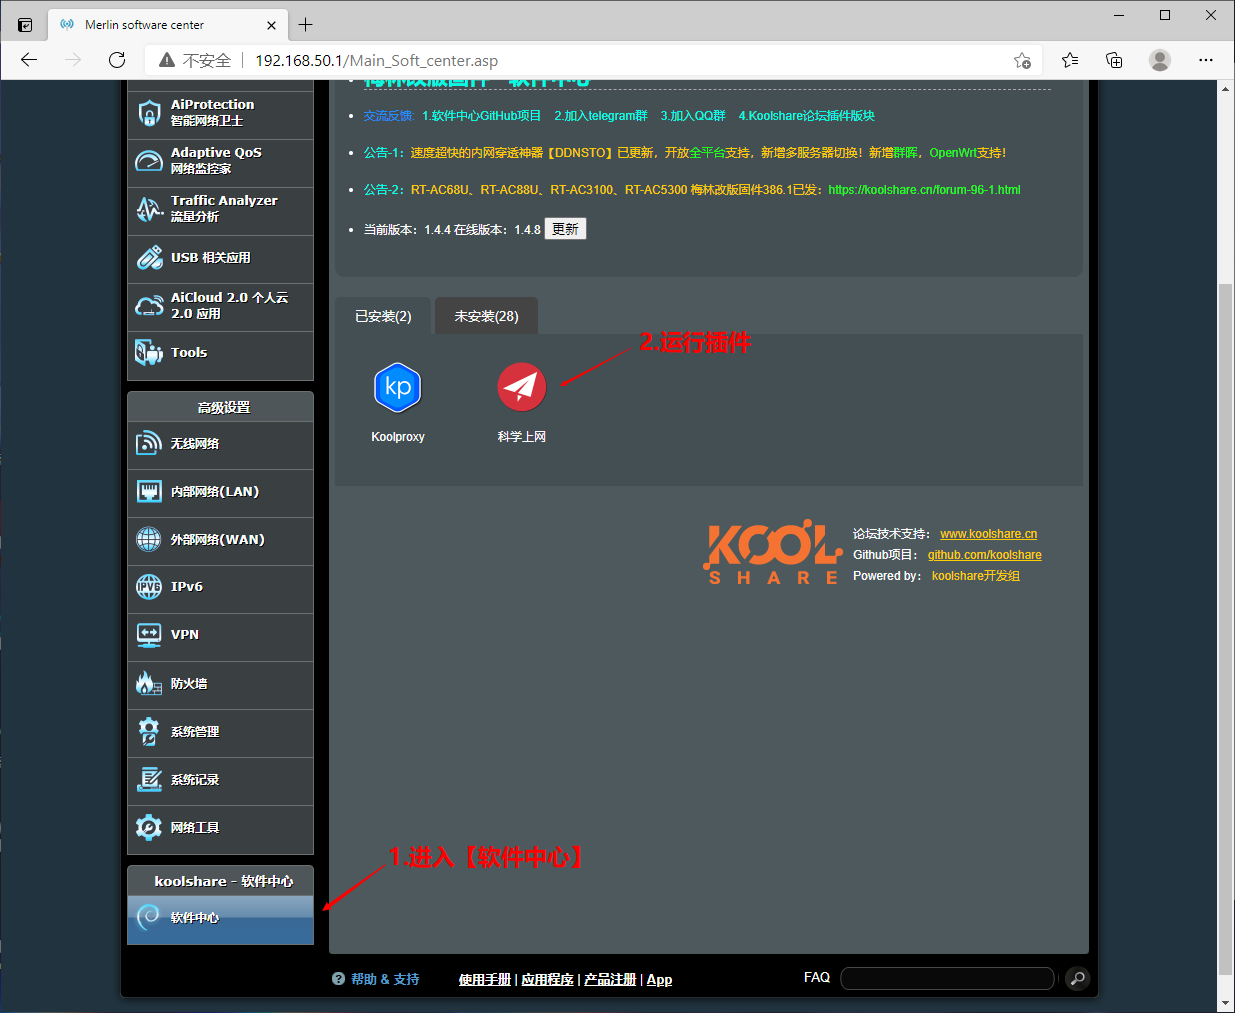Open AiProtection shield menu item
The height and width of the screenshot is (1013, 1235).
coord(220,113)
